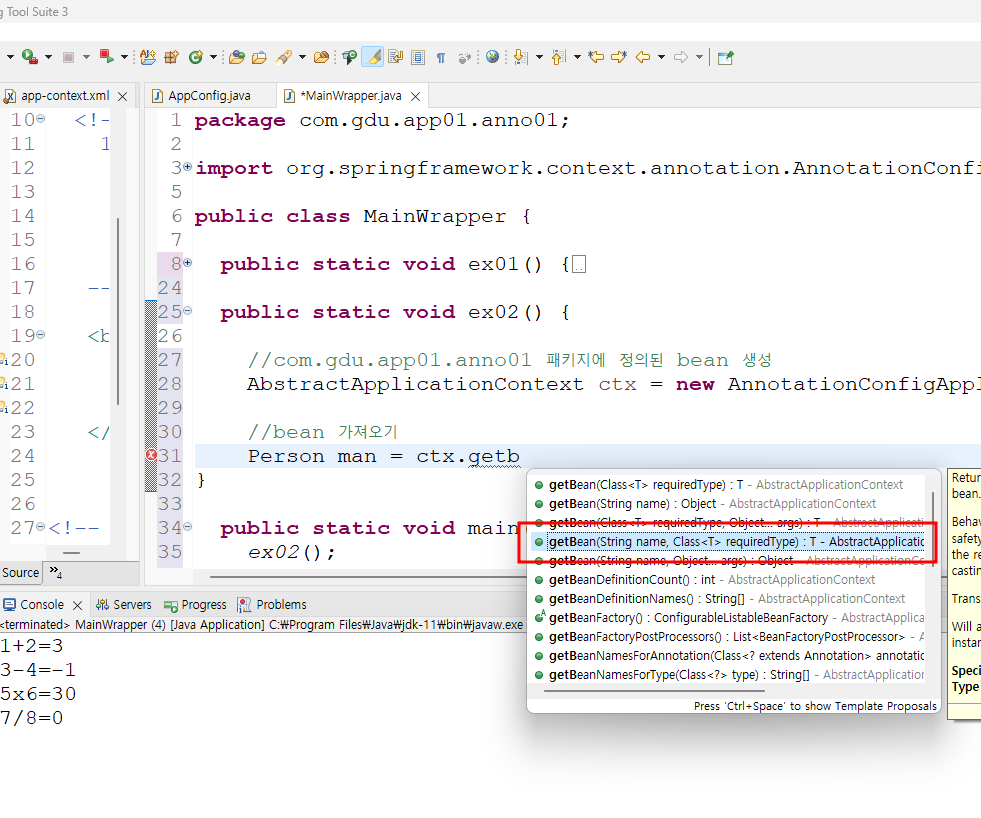The height and width of the screenshot is (818, 981).
Task: Click the globe Web Browser icon
Action: [x=492, y=57]
